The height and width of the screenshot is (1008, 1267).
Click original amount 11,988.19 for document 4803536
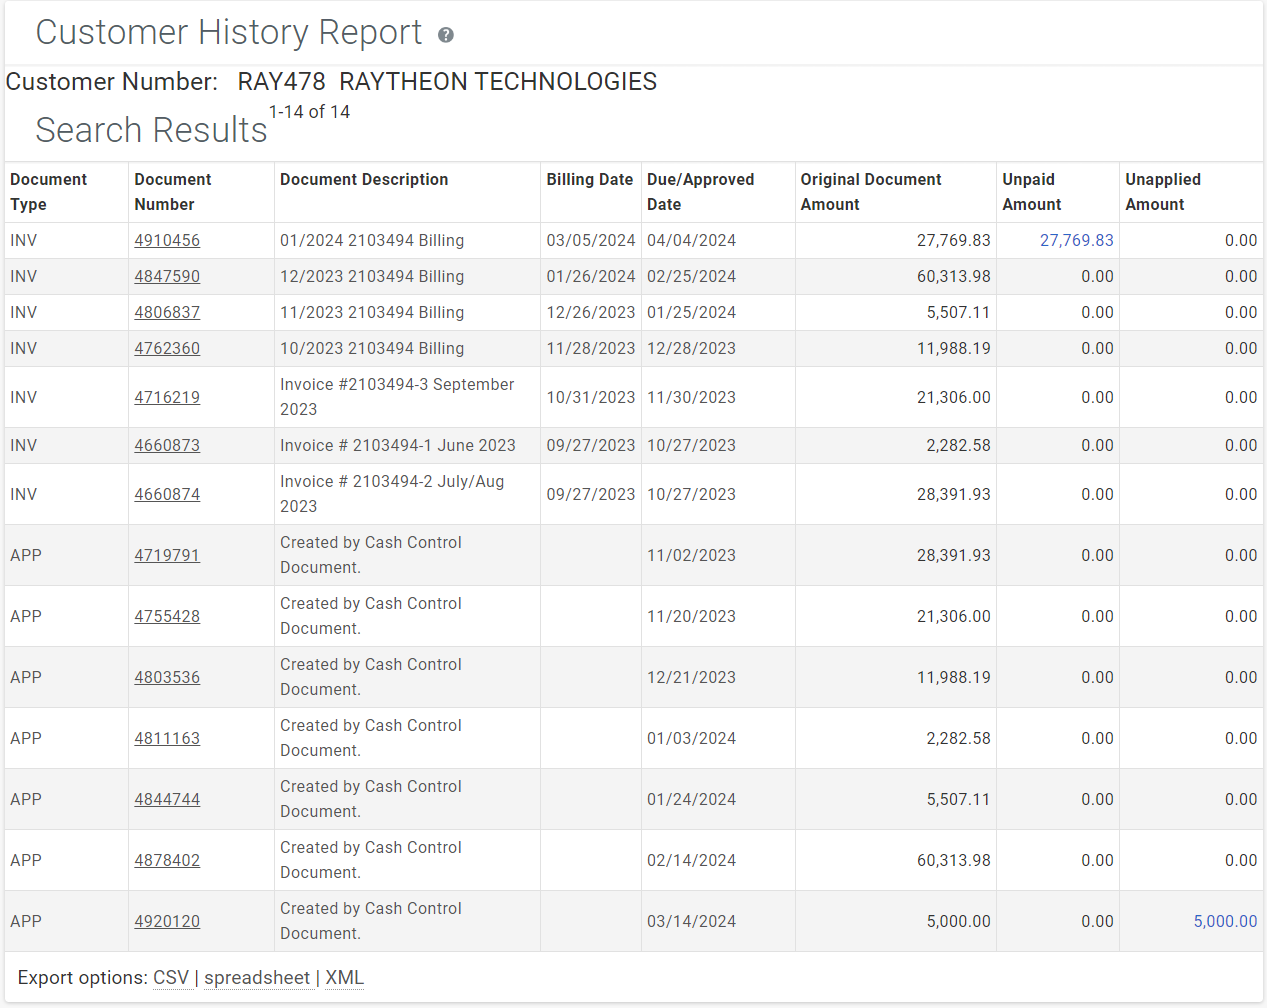[953, 677]
